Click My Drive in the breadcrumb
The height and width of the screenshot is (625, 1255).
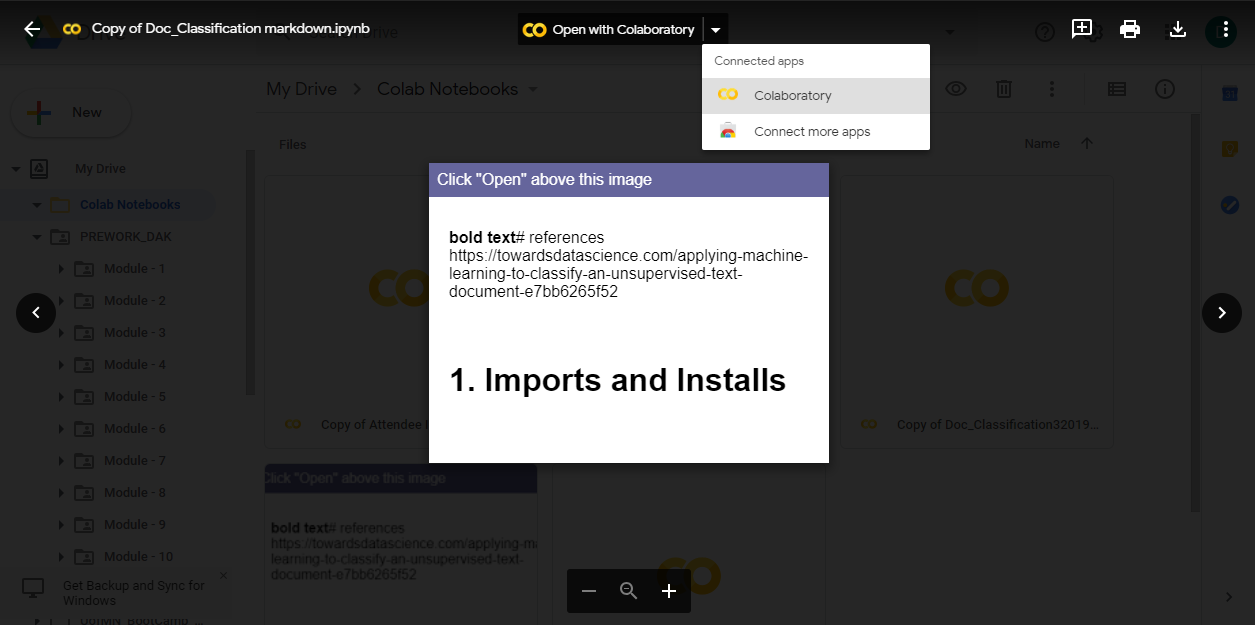[x=301, y=89]
